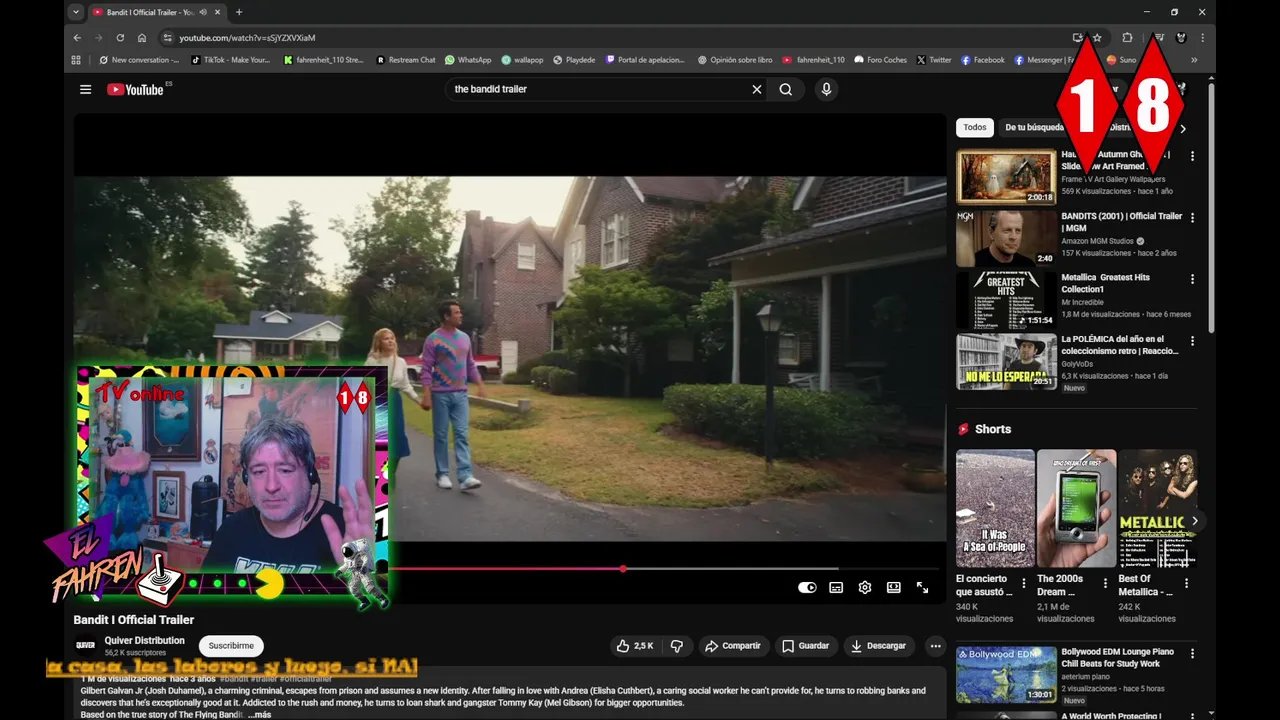
Task: Switch player to theater mode
Action: (x=894, y=587)
